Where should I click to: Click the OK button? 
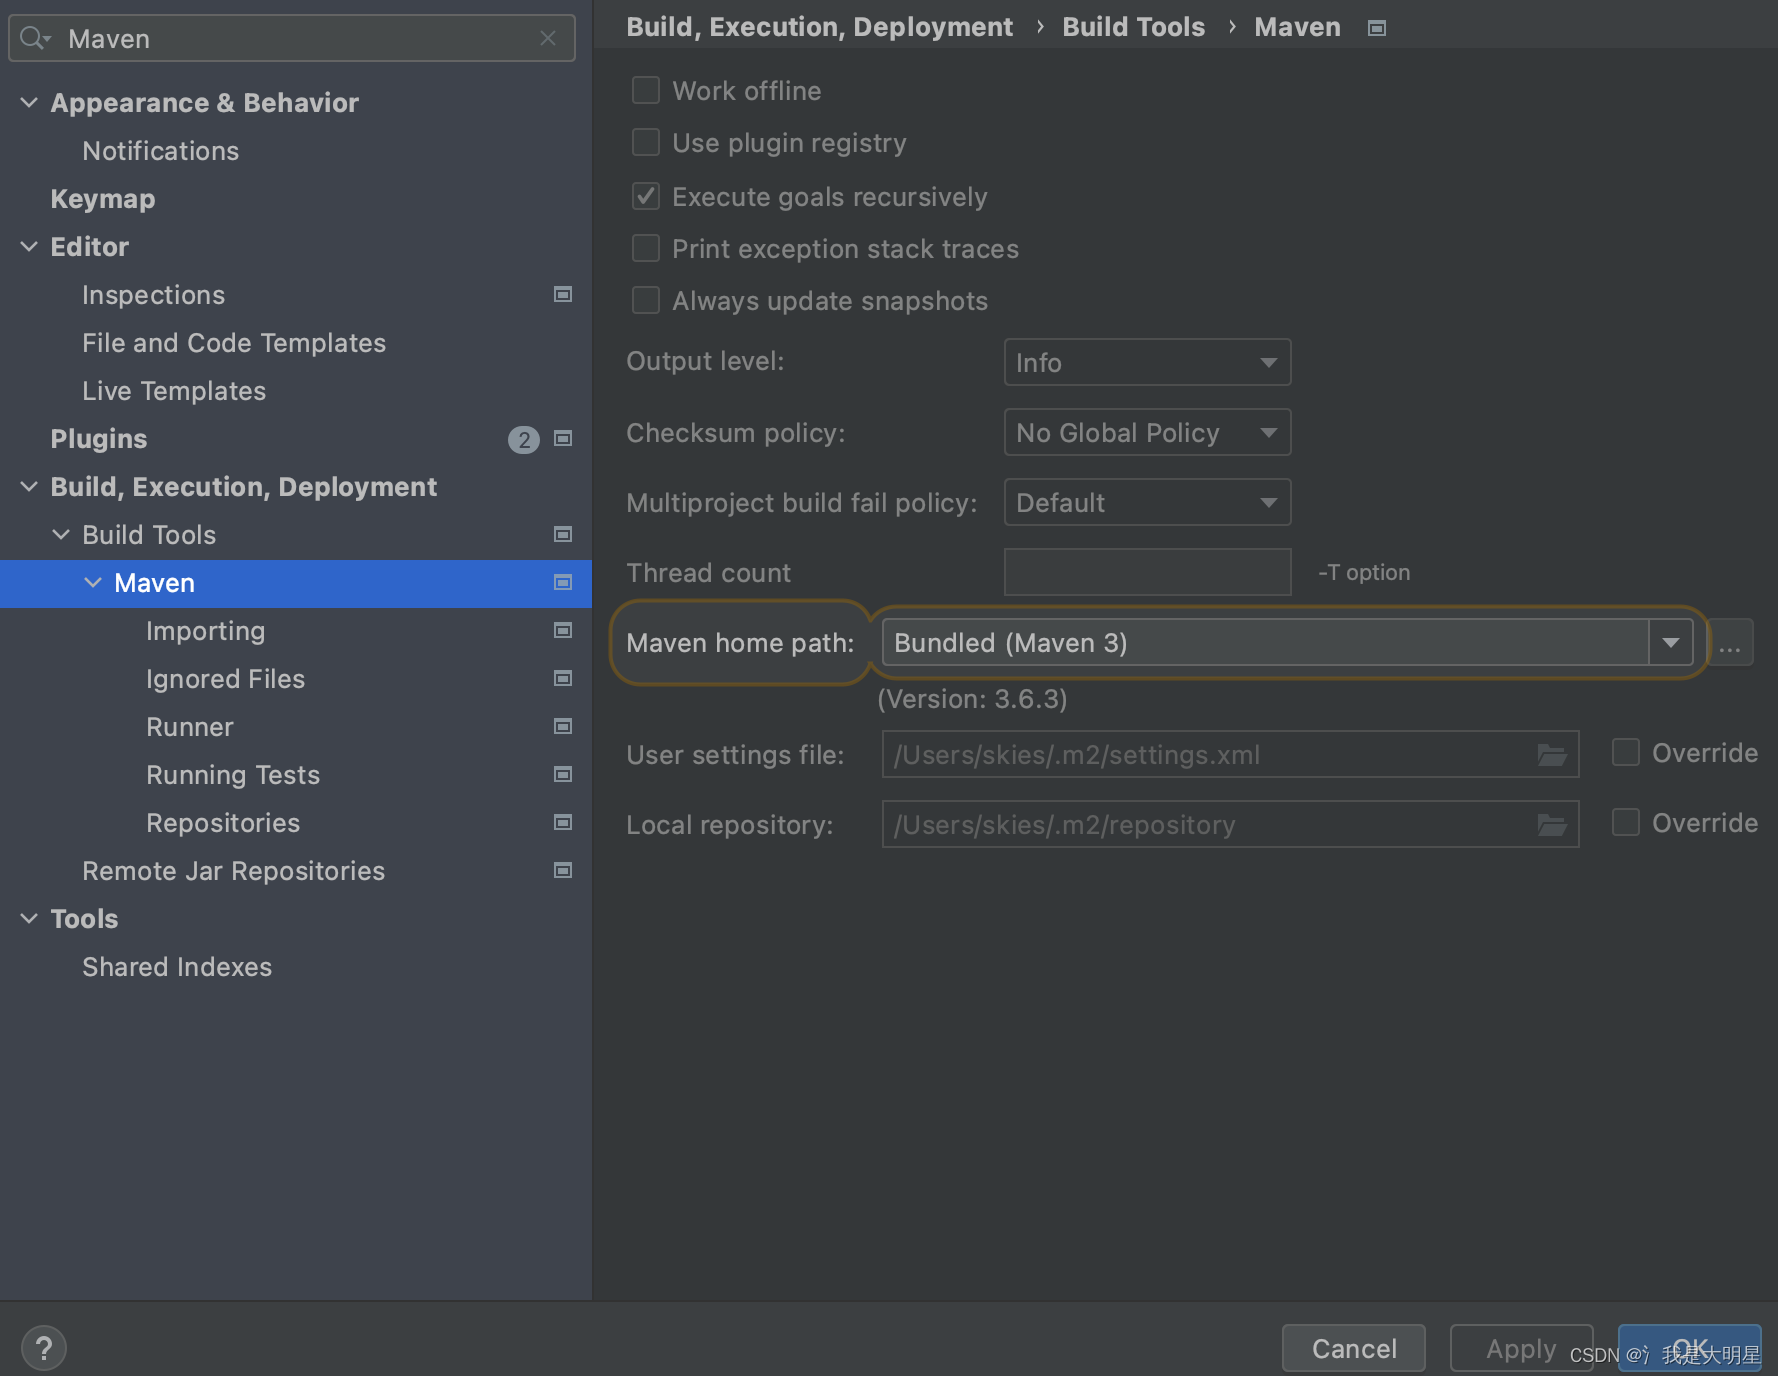[1689, 1348]
